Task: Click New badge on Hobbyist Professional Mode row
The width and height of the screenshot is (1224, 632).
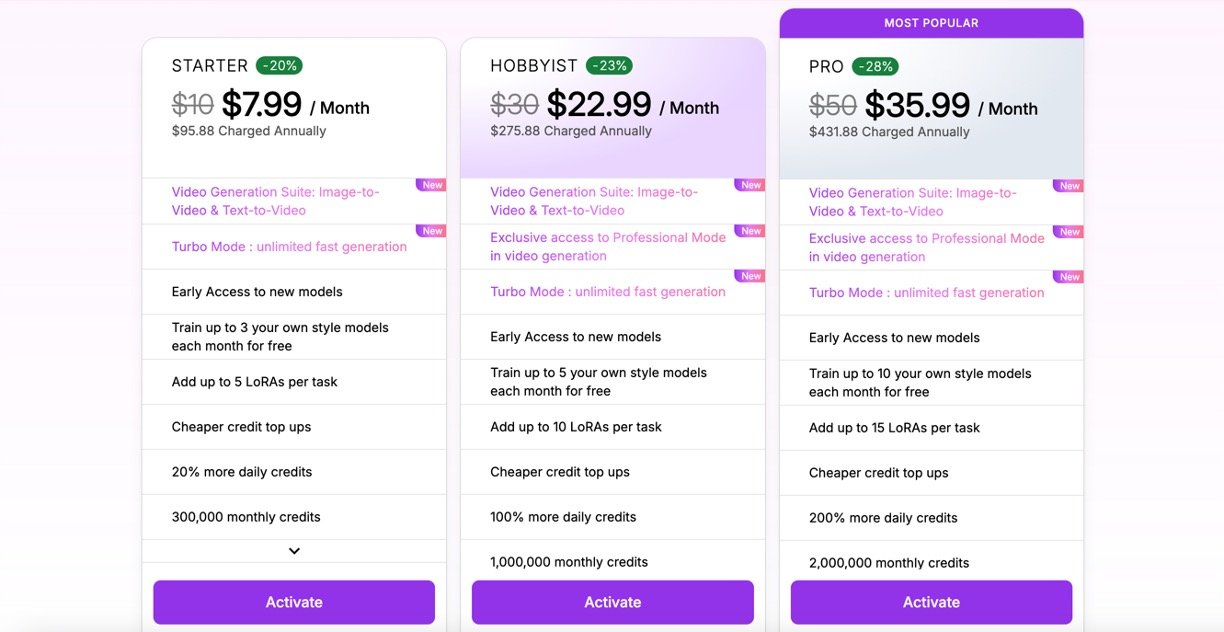Action: 751,231
